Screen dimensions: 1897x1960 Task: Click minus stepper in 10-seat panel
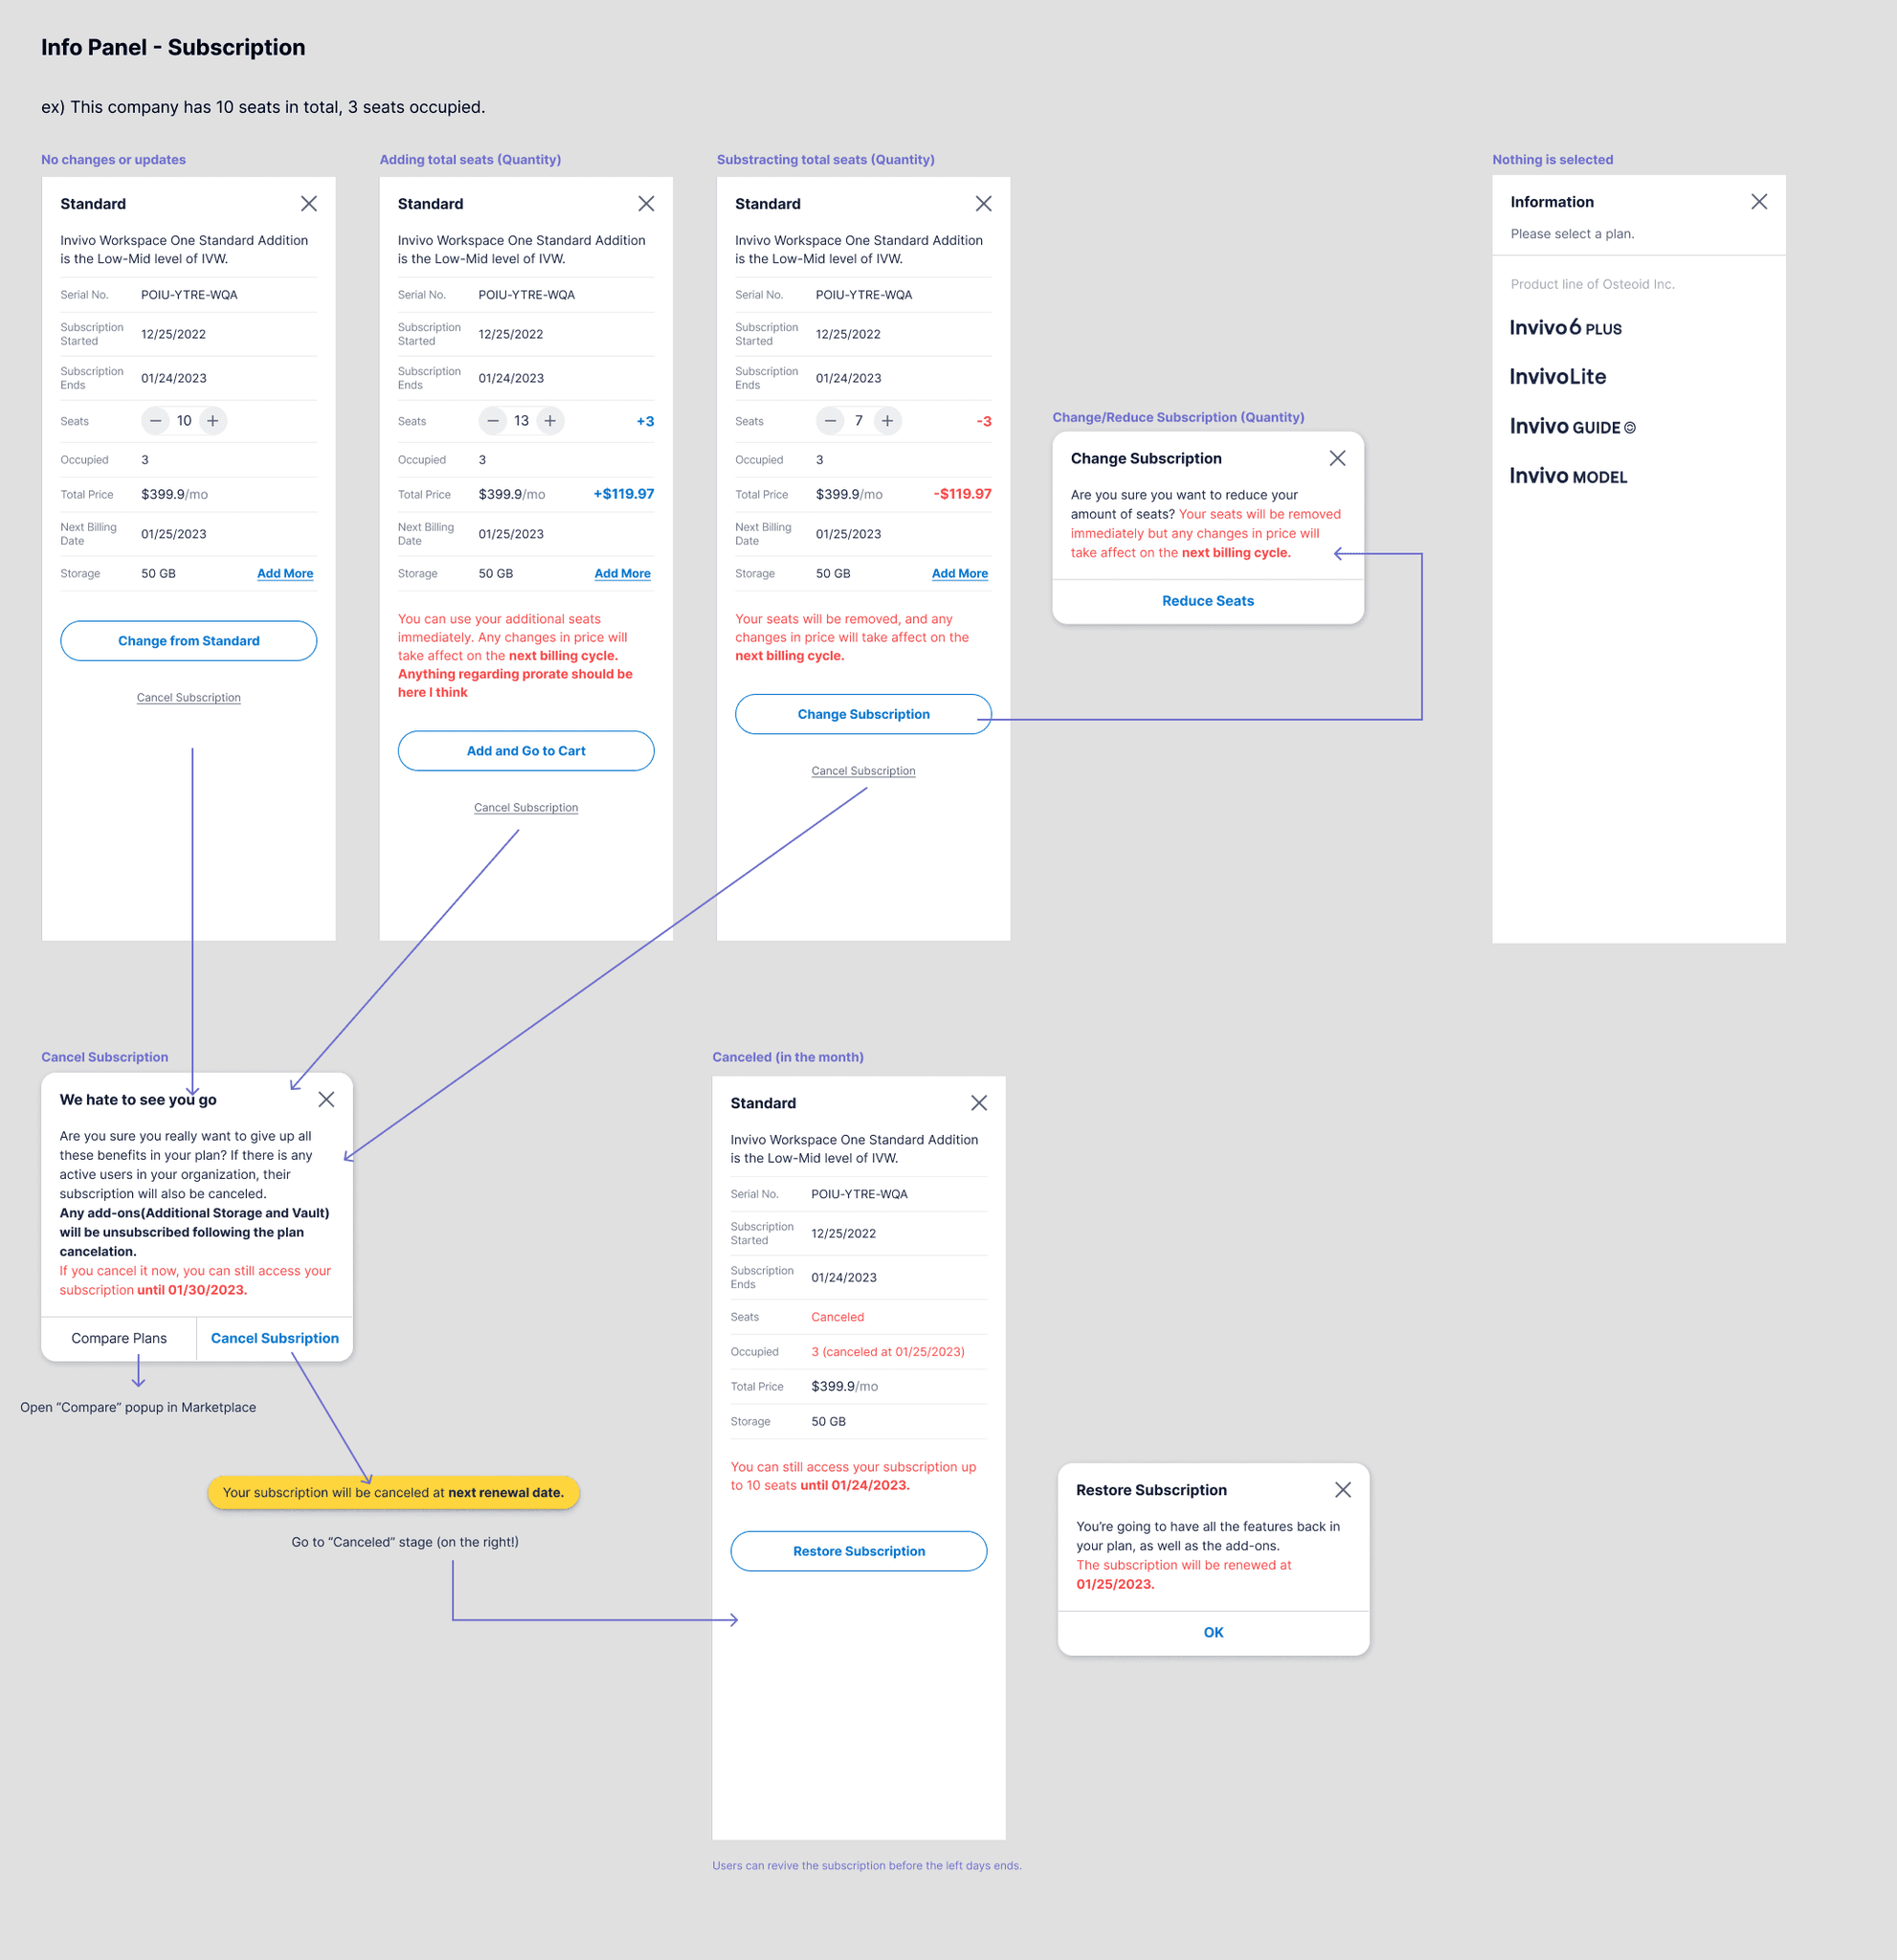click(155, 421)
